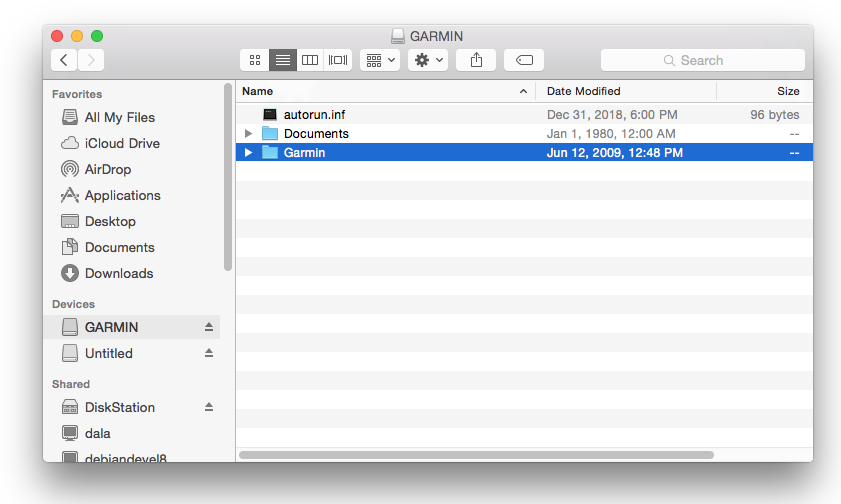Switch to icon view in toolbar
The width and height of the screenshot is (841, 504).
tap(255, 60)
